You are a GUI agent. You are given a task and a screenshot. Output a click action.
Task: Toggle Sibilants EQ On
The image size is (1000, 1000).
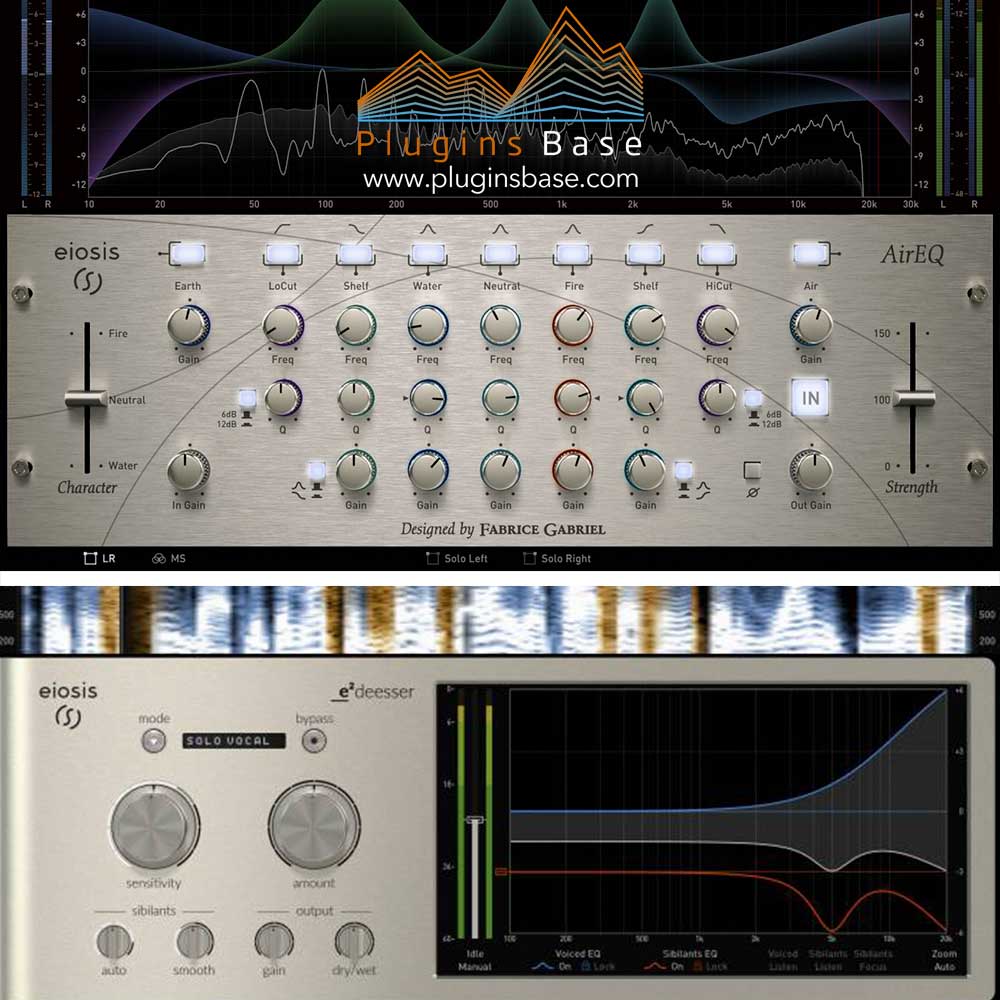665,967
